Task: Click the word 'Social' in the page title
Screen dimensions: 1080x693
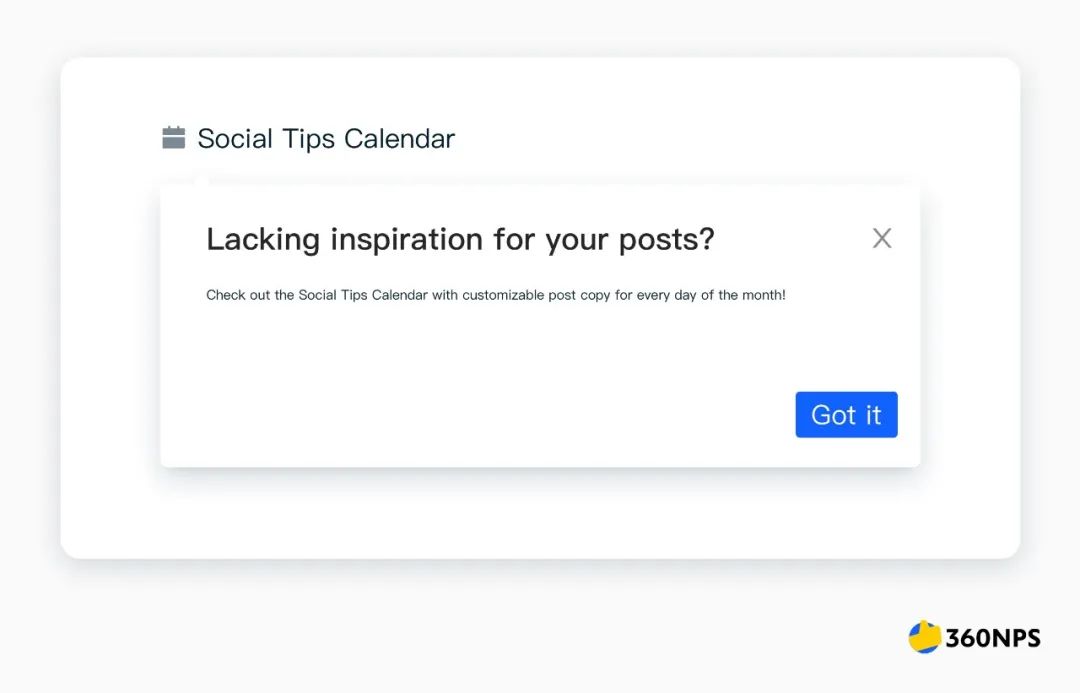Action: tap(235, 138)
